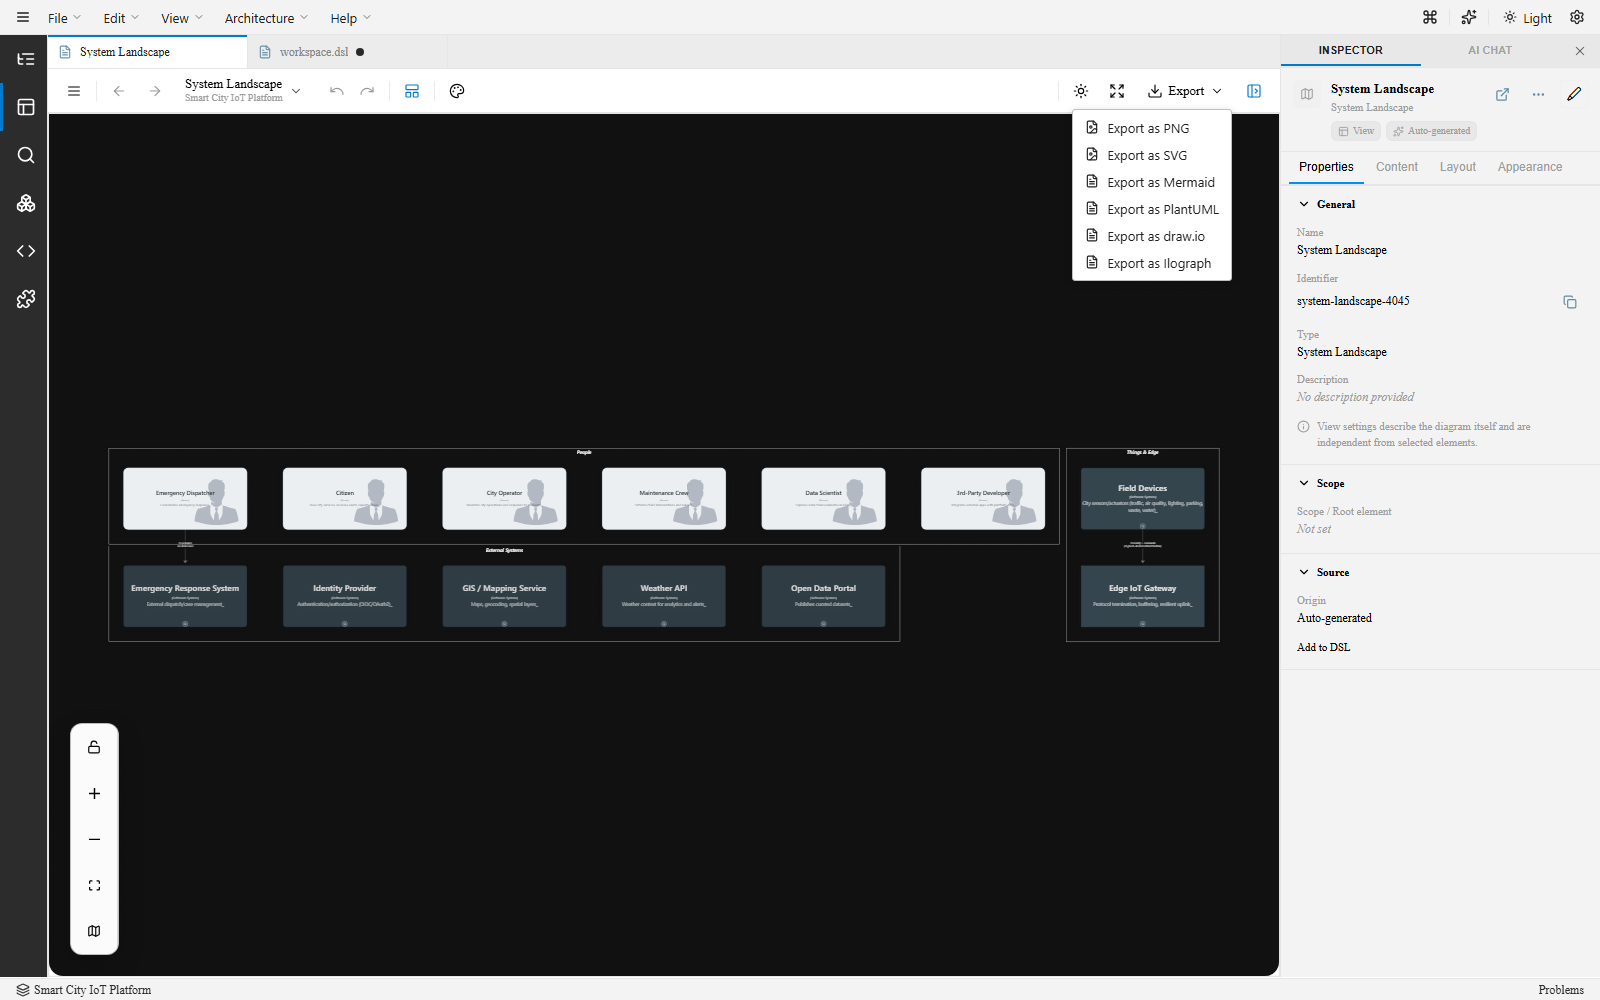Open the hamburger main menu
Screen dimensions: 1600x1000
(x=23, y=17)
